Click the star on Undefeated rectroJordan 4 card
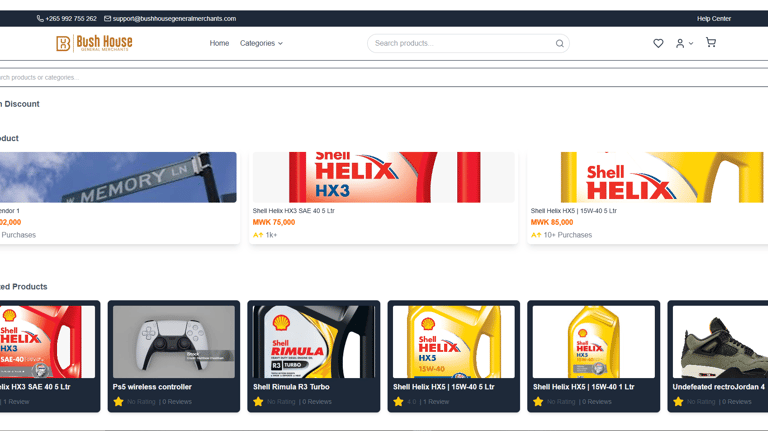Image resolution: width=768 pixels, height=431 pixels. pos(678,402)
